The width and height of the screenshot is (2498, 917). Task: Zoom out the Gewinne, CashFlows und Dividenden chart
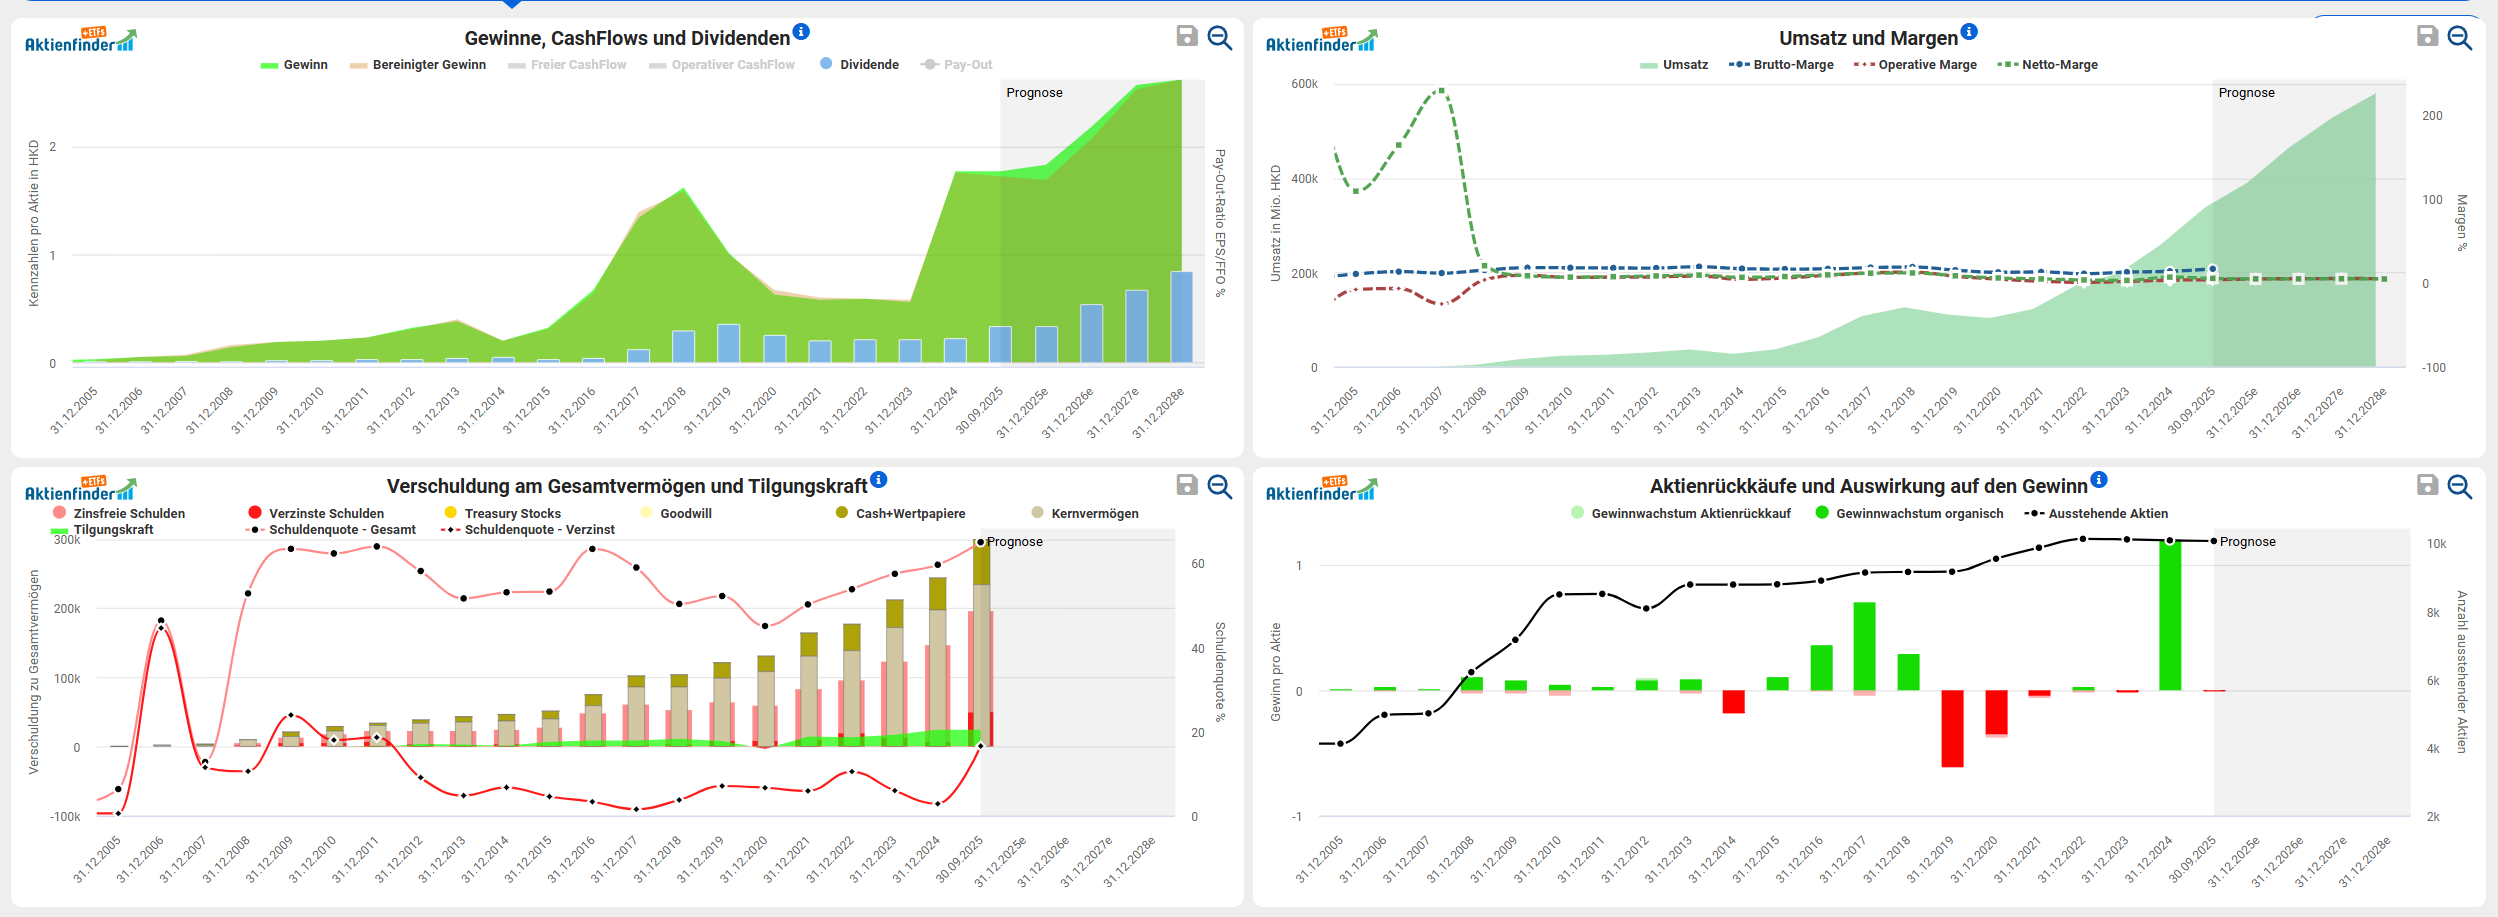1220,37
